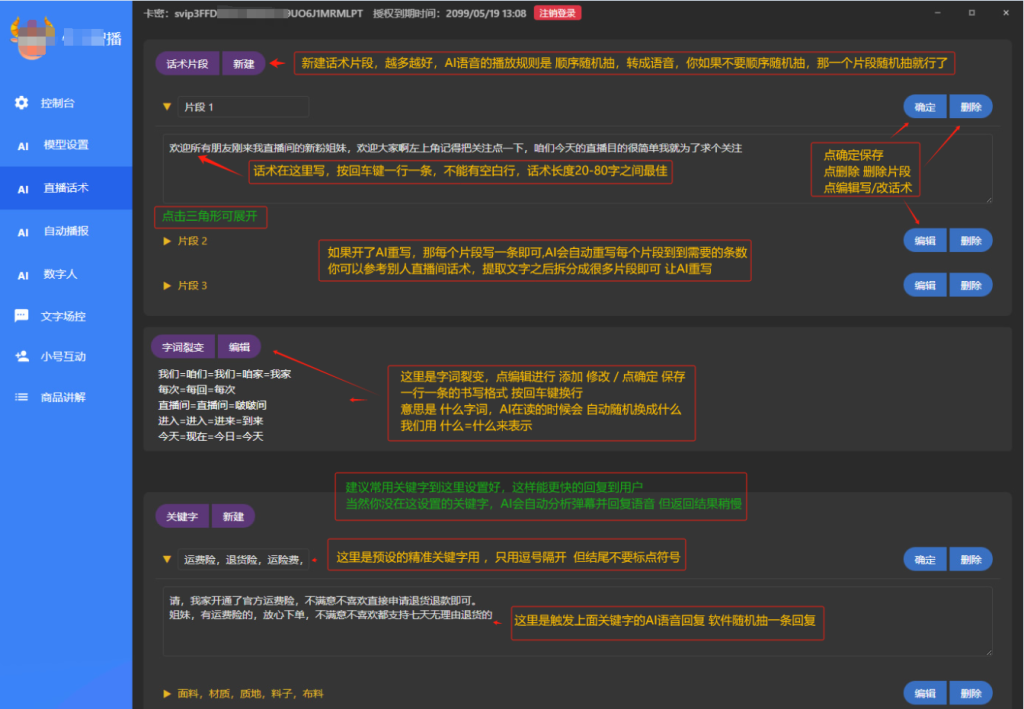
Task: Click 编辑 for 片段 2
Action: [x=925, y=241]
